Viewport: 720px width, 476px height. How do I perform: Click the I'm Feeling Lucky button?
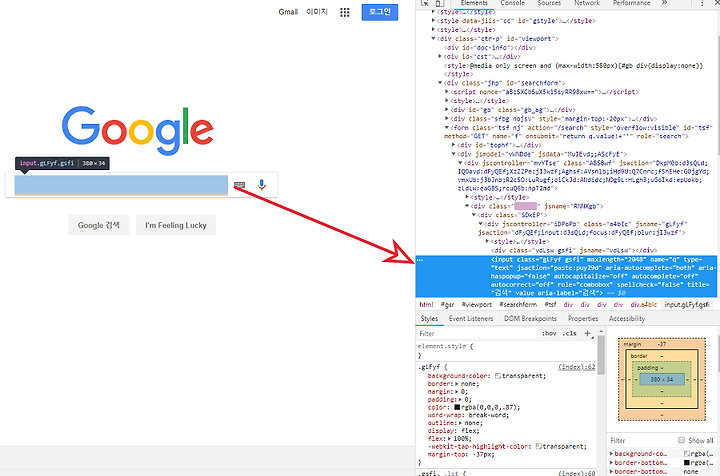tap(176, 225)
